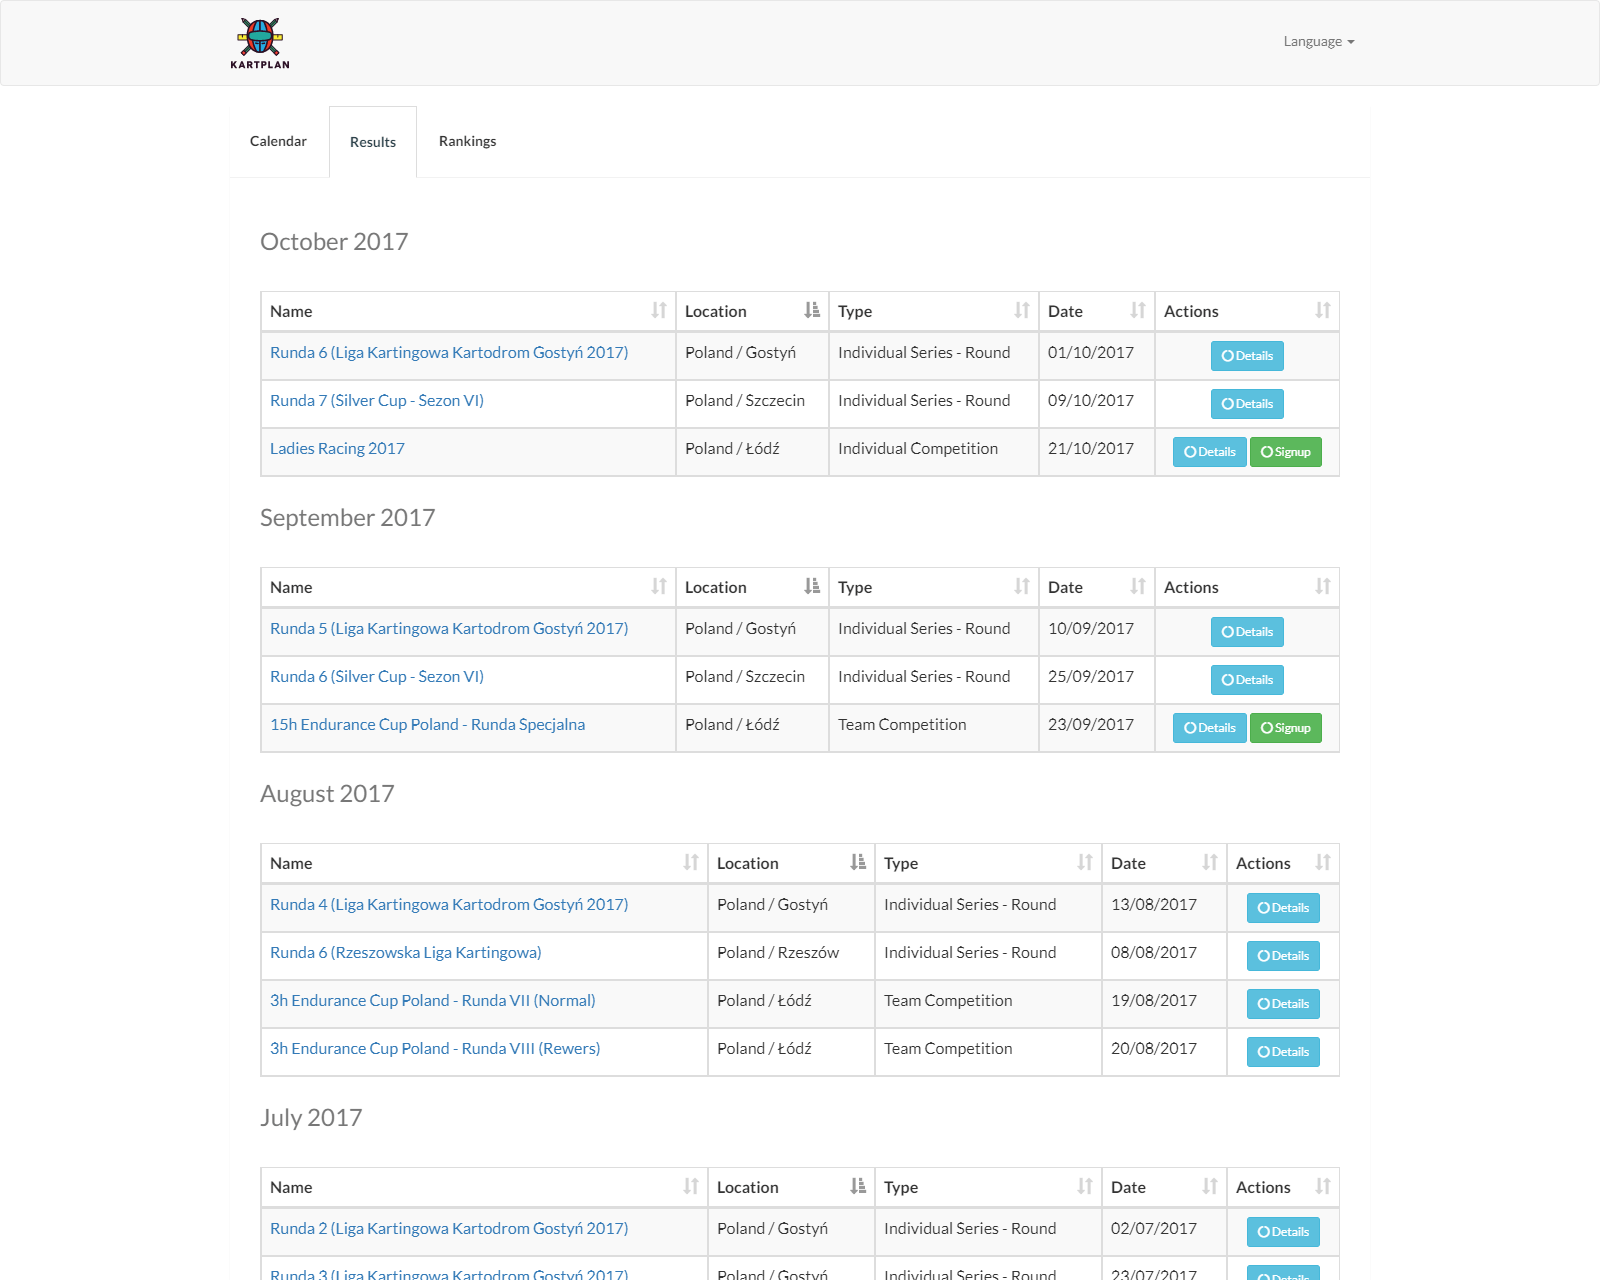Sort September table by Actions icon
Viewport: 1600px width, 1280px height.
tap(1323, 587)
